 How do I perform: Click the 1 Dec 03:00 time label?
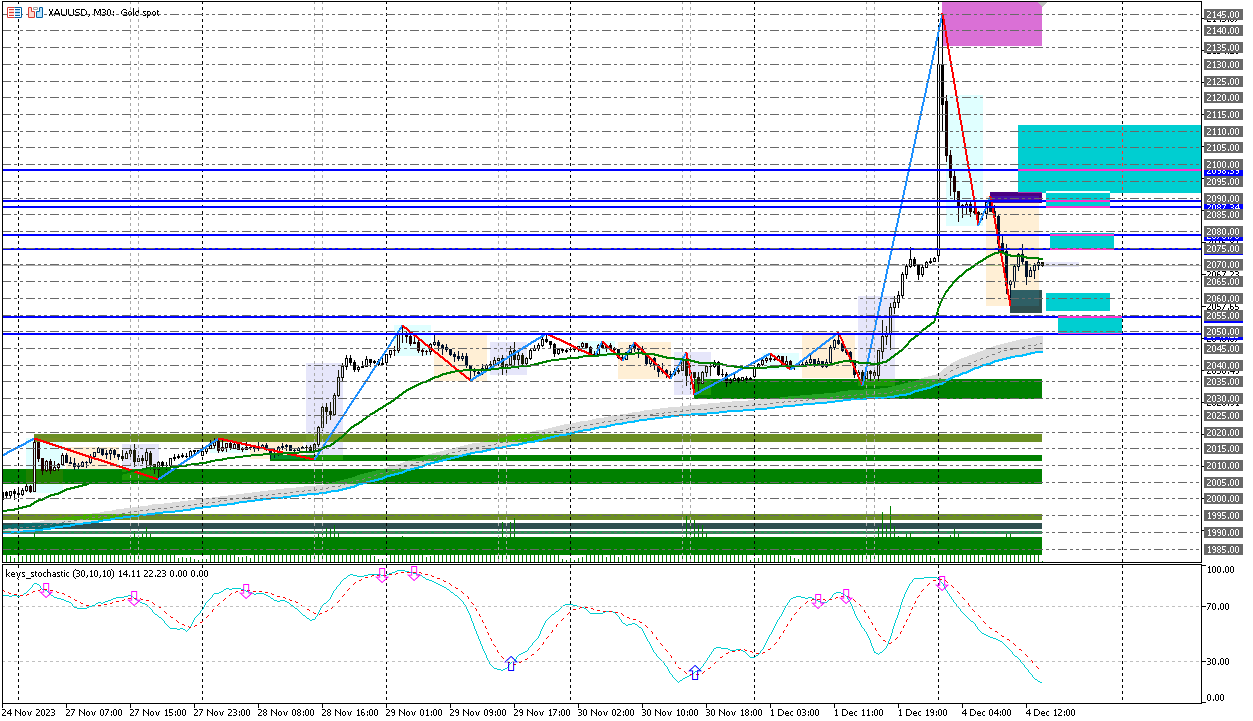point(794,713)
